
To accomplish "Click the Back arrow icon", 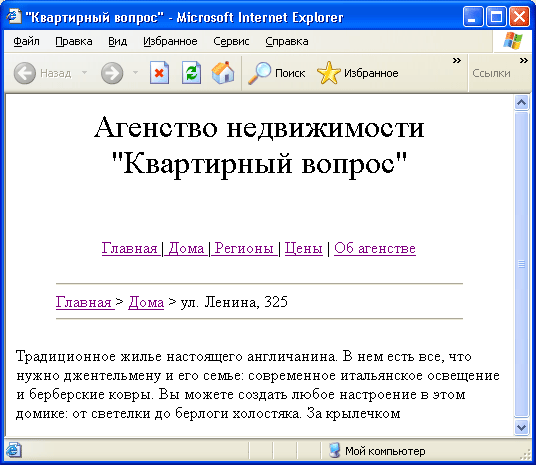I will pyautogui.click(x=25, y=73).
